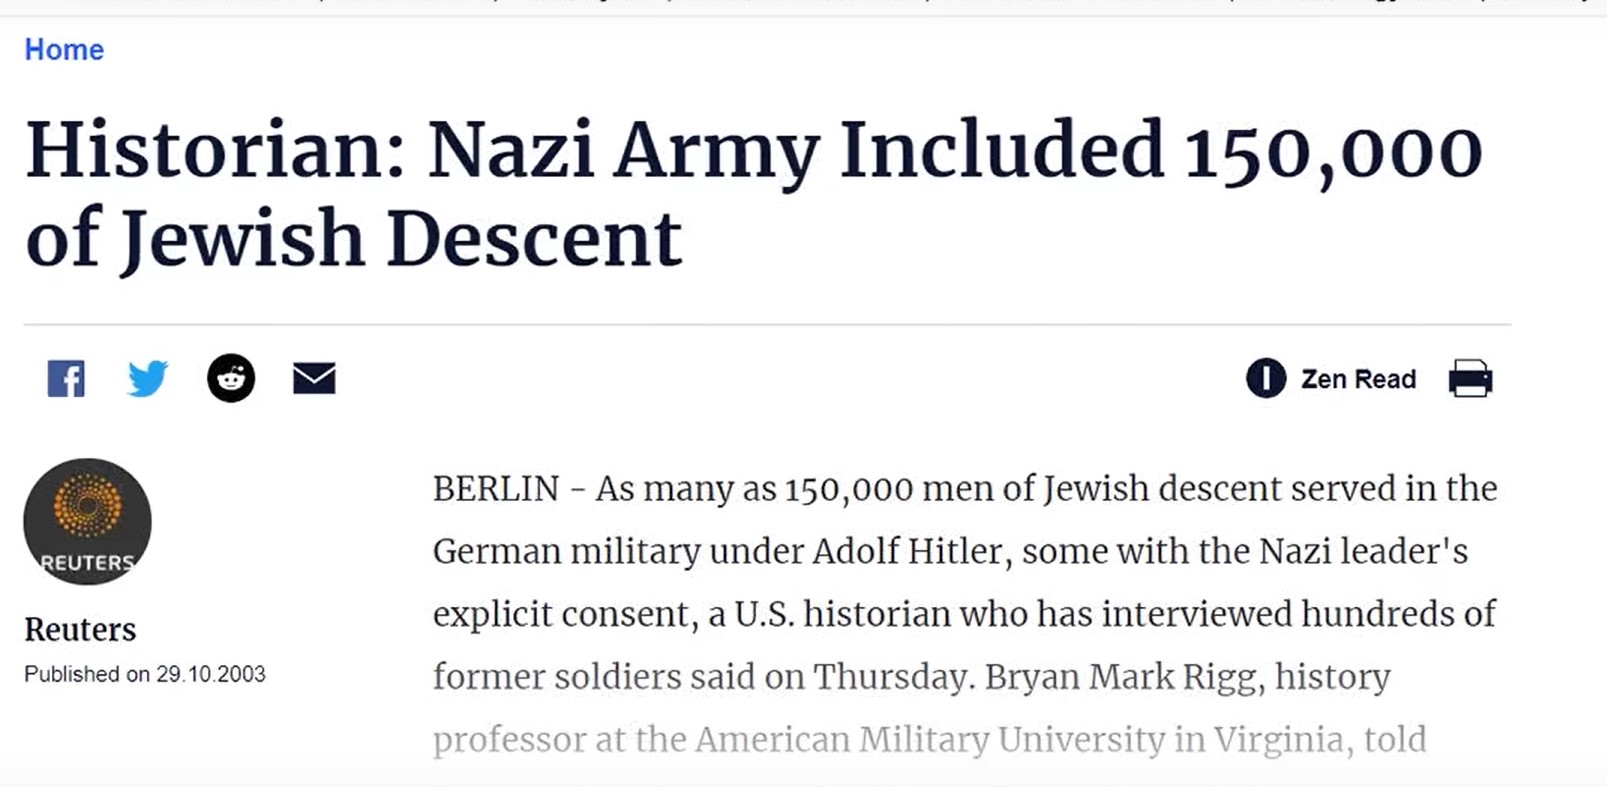Click the Zen Read label
Viewport: 1607px width, 787px height.
pyautogui.click(x=1358, y=379)
